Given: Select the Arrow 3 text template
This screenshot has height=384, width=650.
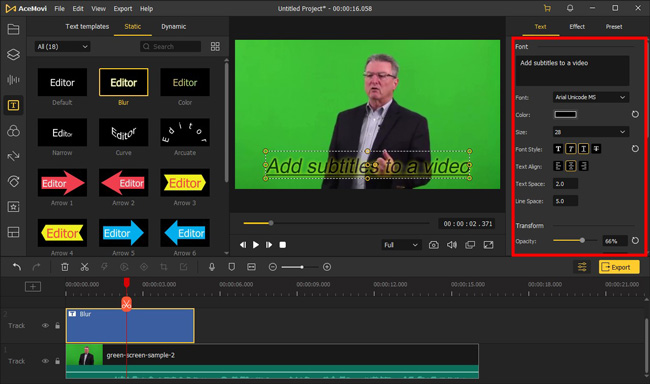Looking at the screenshot, I should (185, 183).
